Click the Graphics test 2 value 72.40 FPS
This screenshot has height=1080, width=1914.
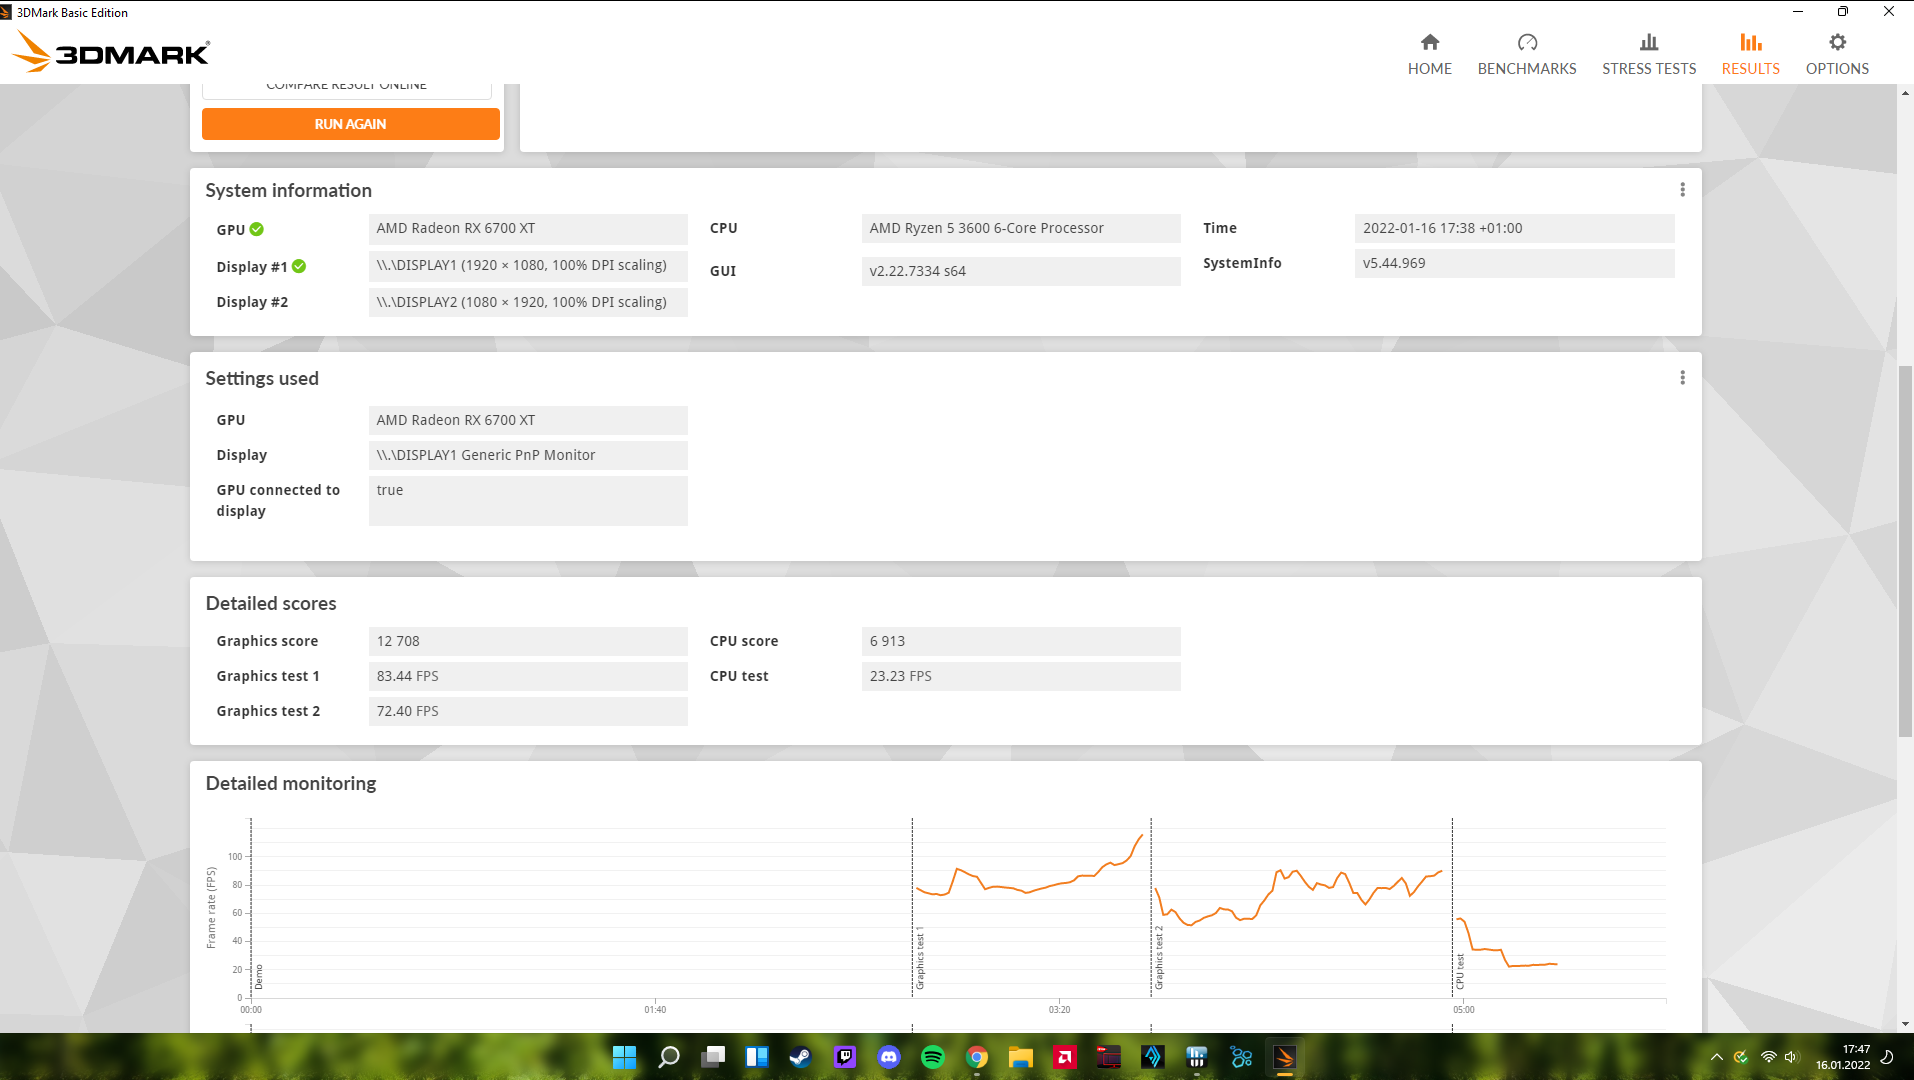point(528,711)
